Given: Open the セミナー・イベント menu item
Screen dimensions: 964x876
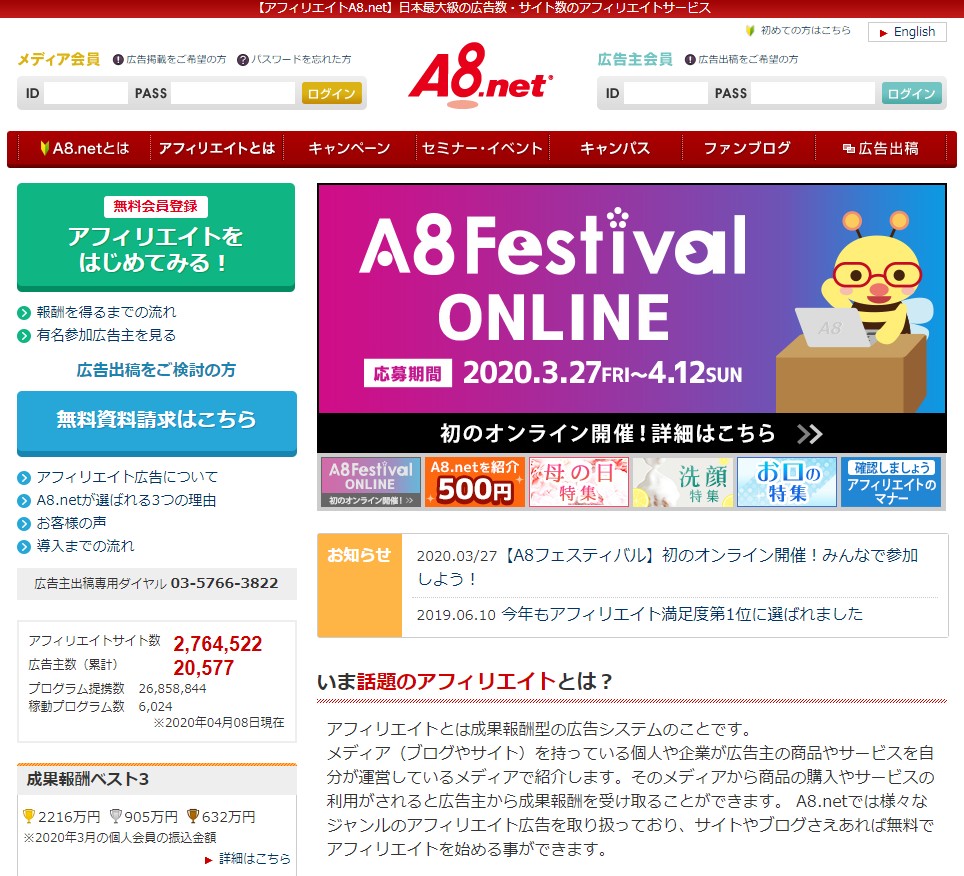Looking at the screenshot, I should coord(483,148).
